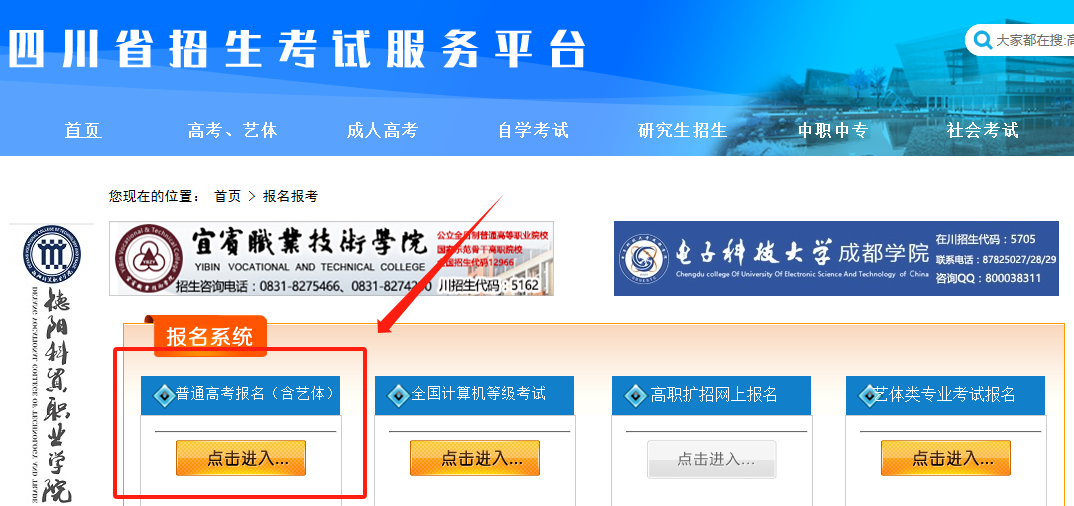Click the Deyang college circular emblem

click(51, 255)
